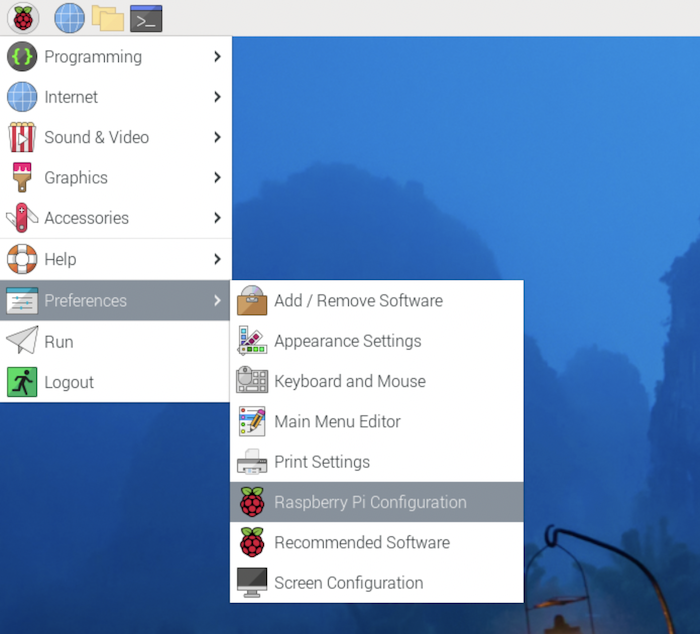Expand the Sound & Video submenu arrow
The width and height of the screenshot is (700, 634).
click(x=217, y=137)
